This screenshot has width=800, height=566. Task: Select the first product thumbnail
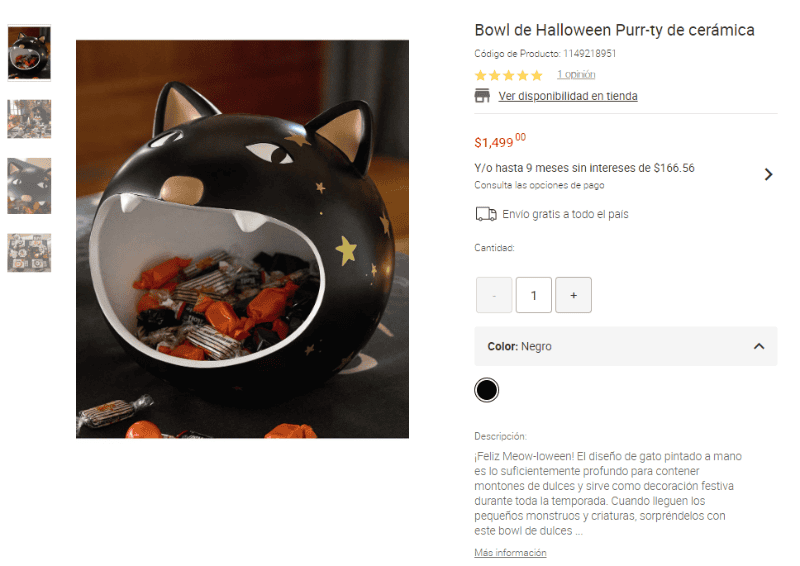[x=29, y=54]
